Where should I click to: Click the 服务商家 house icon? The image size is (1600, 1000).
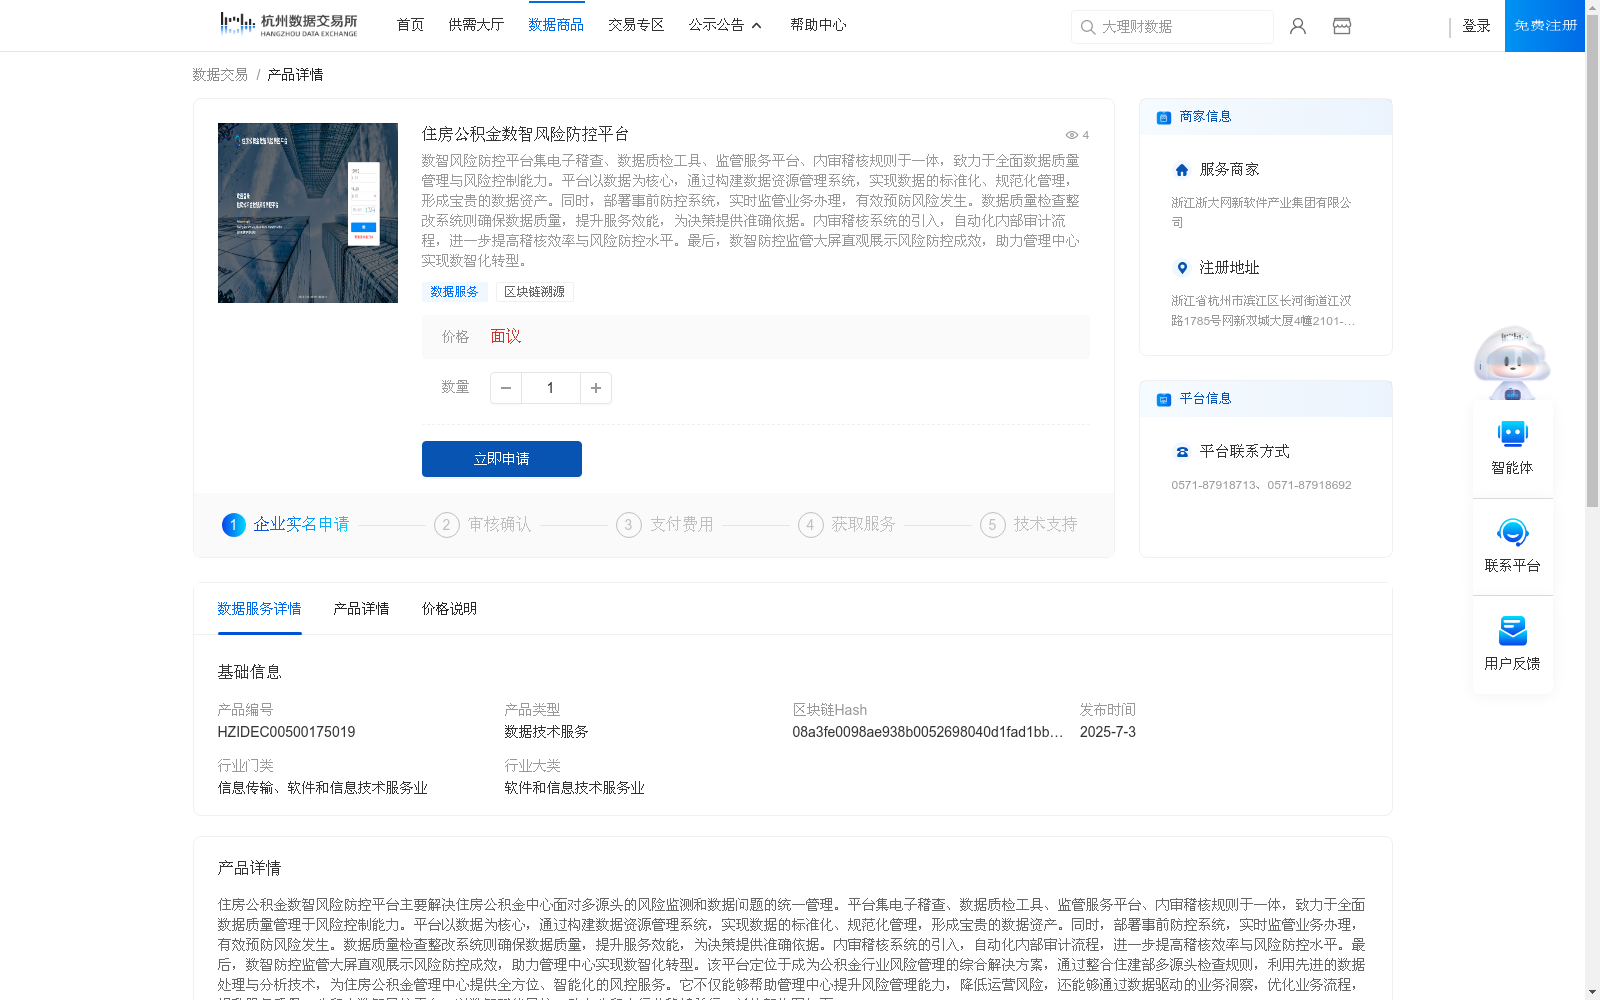point(1182,170)
